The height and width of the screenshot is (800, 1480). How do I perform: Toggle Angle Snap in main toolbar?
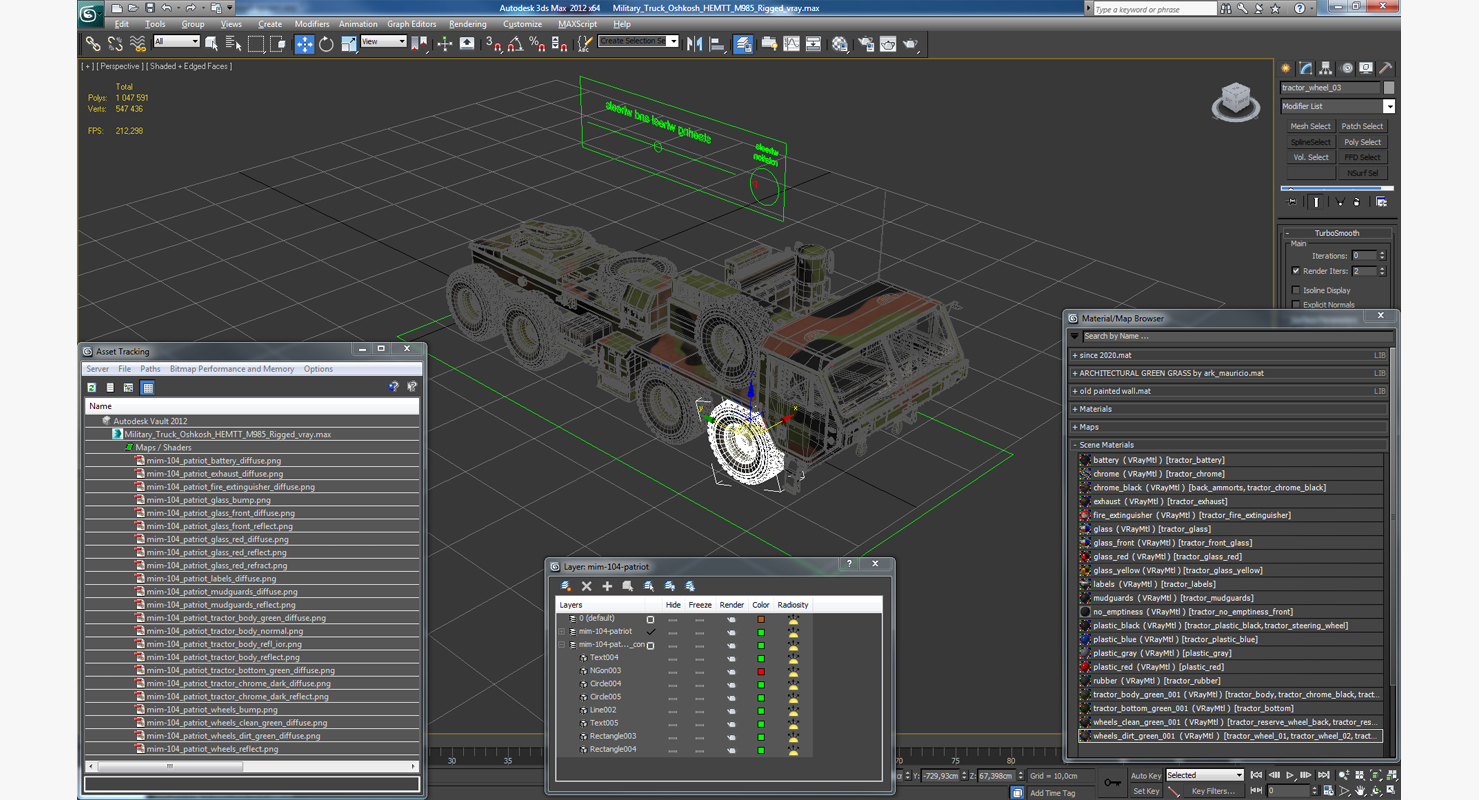(x=515, y=44)
